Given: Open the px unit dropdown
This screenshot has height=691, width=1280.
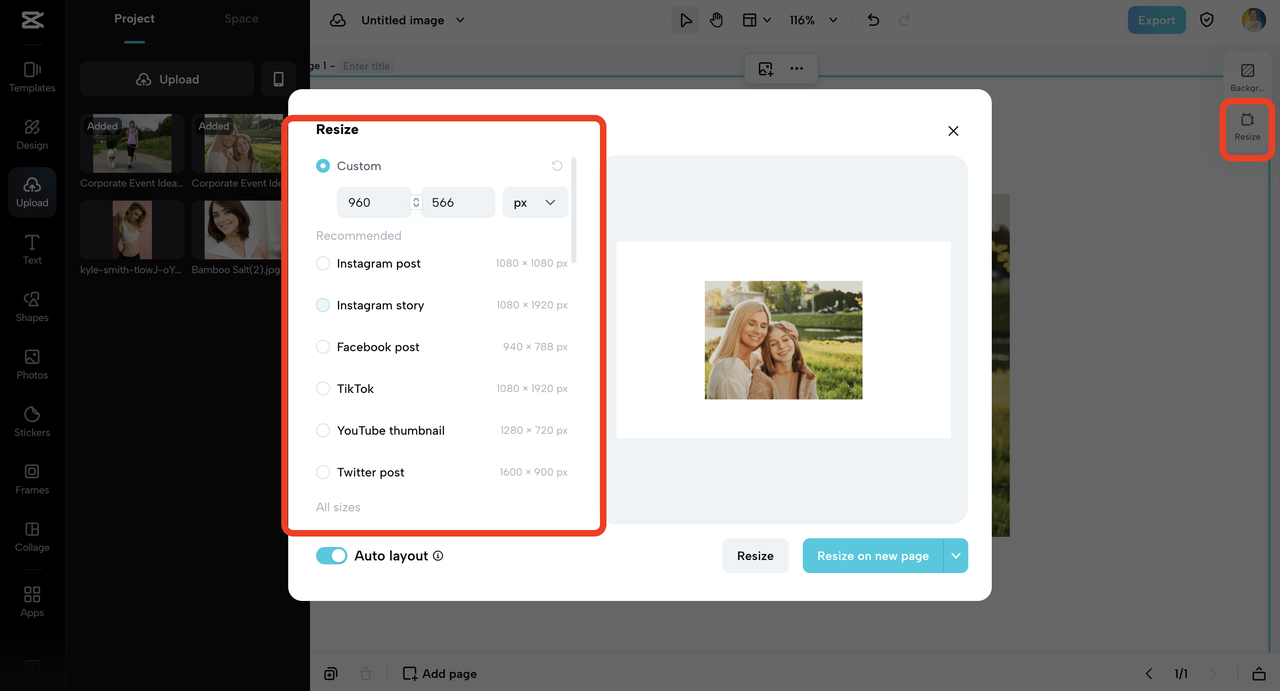Looking at the screenshot, I should pos(535,202).
